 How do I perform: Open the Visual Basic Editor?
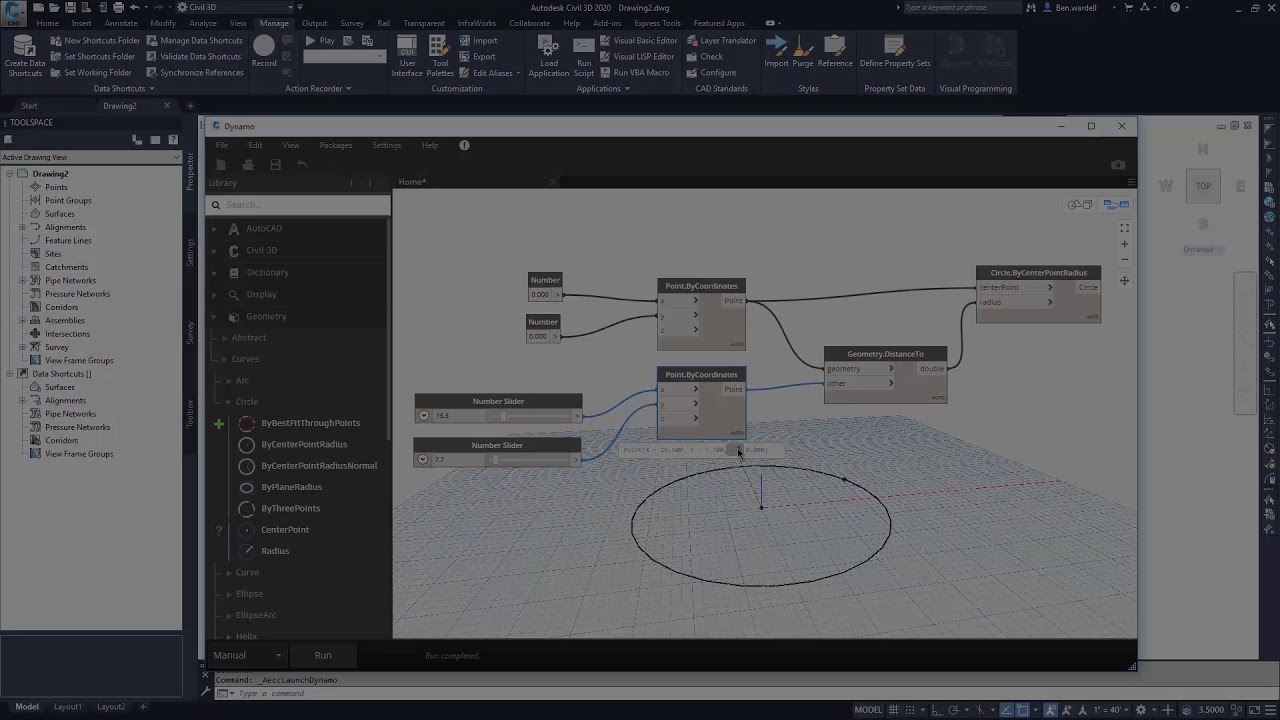(638, 41)
